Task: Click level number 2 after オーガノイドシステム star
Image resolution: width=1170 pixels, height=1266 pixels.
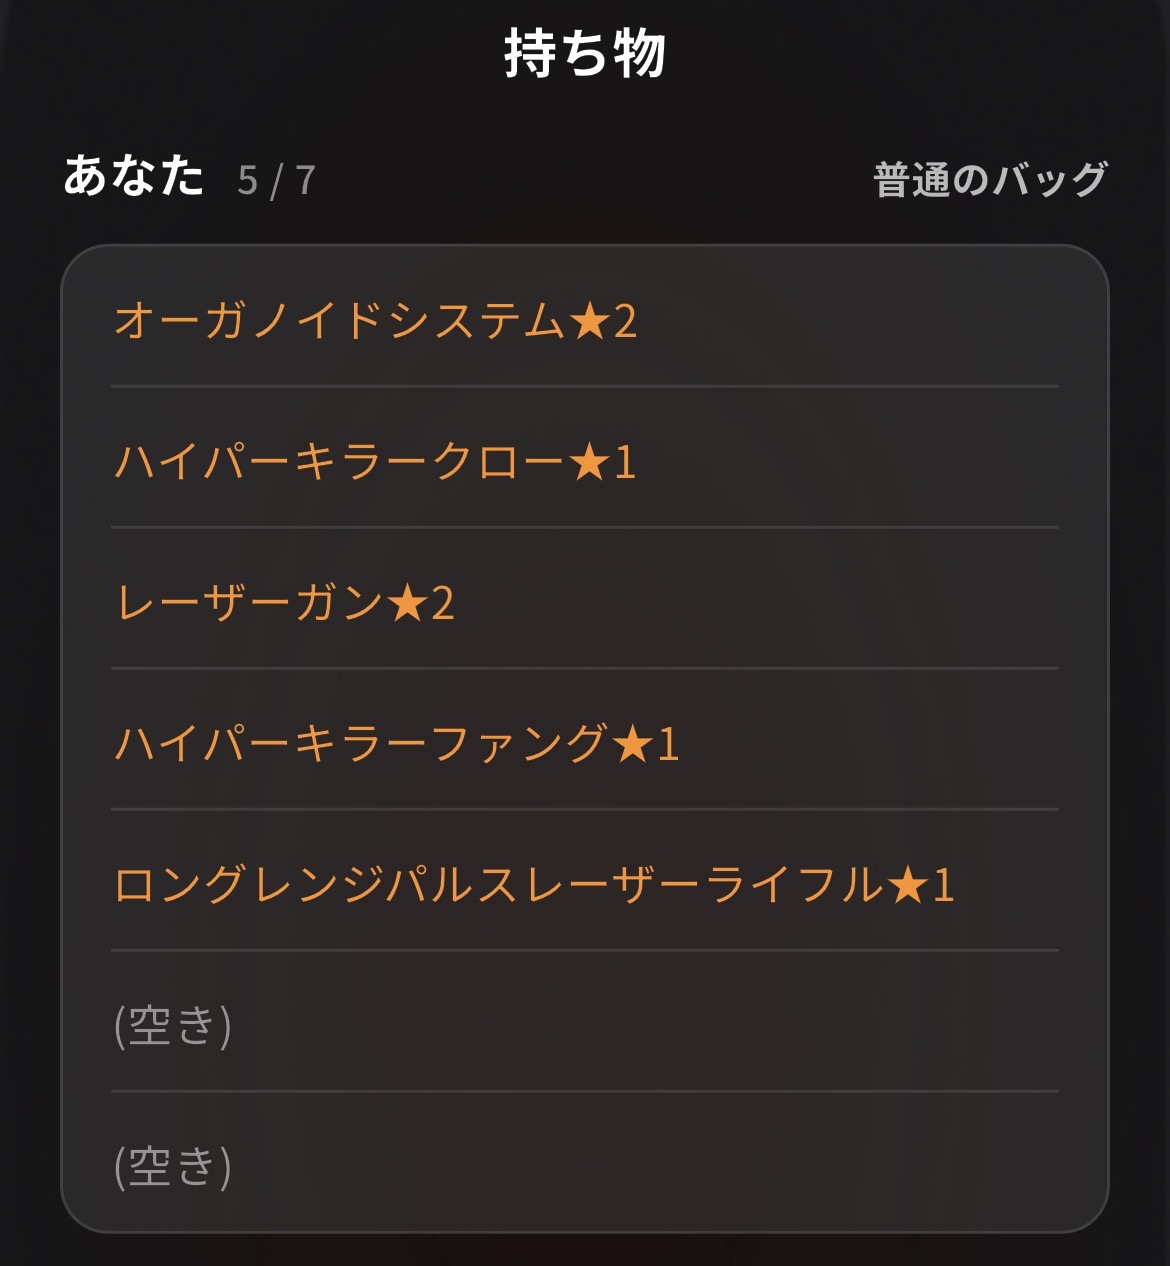Action: click(x=625, y=322)
